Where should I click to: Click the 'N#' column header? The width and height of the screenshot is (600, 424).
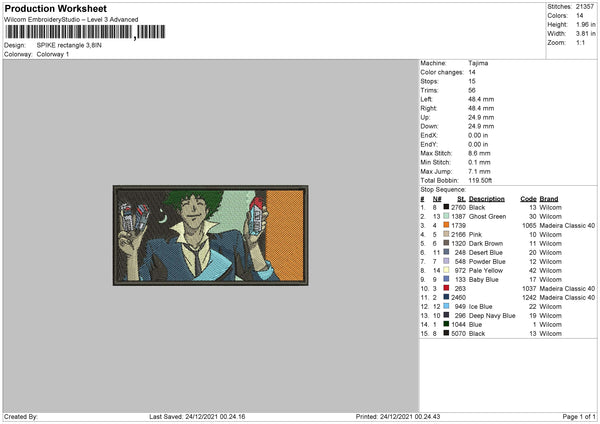coord(437,199)
